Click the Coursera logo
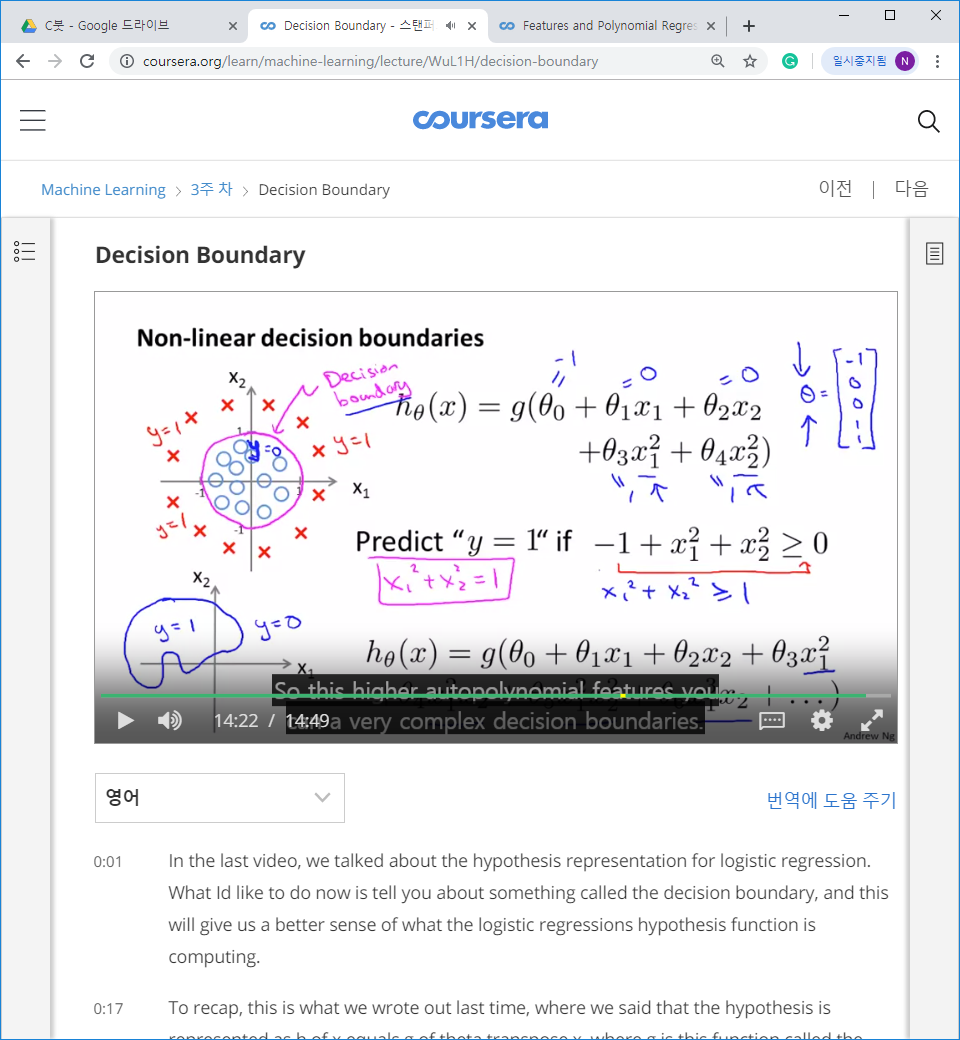The image size is (960, 1040). pos(480,119)
